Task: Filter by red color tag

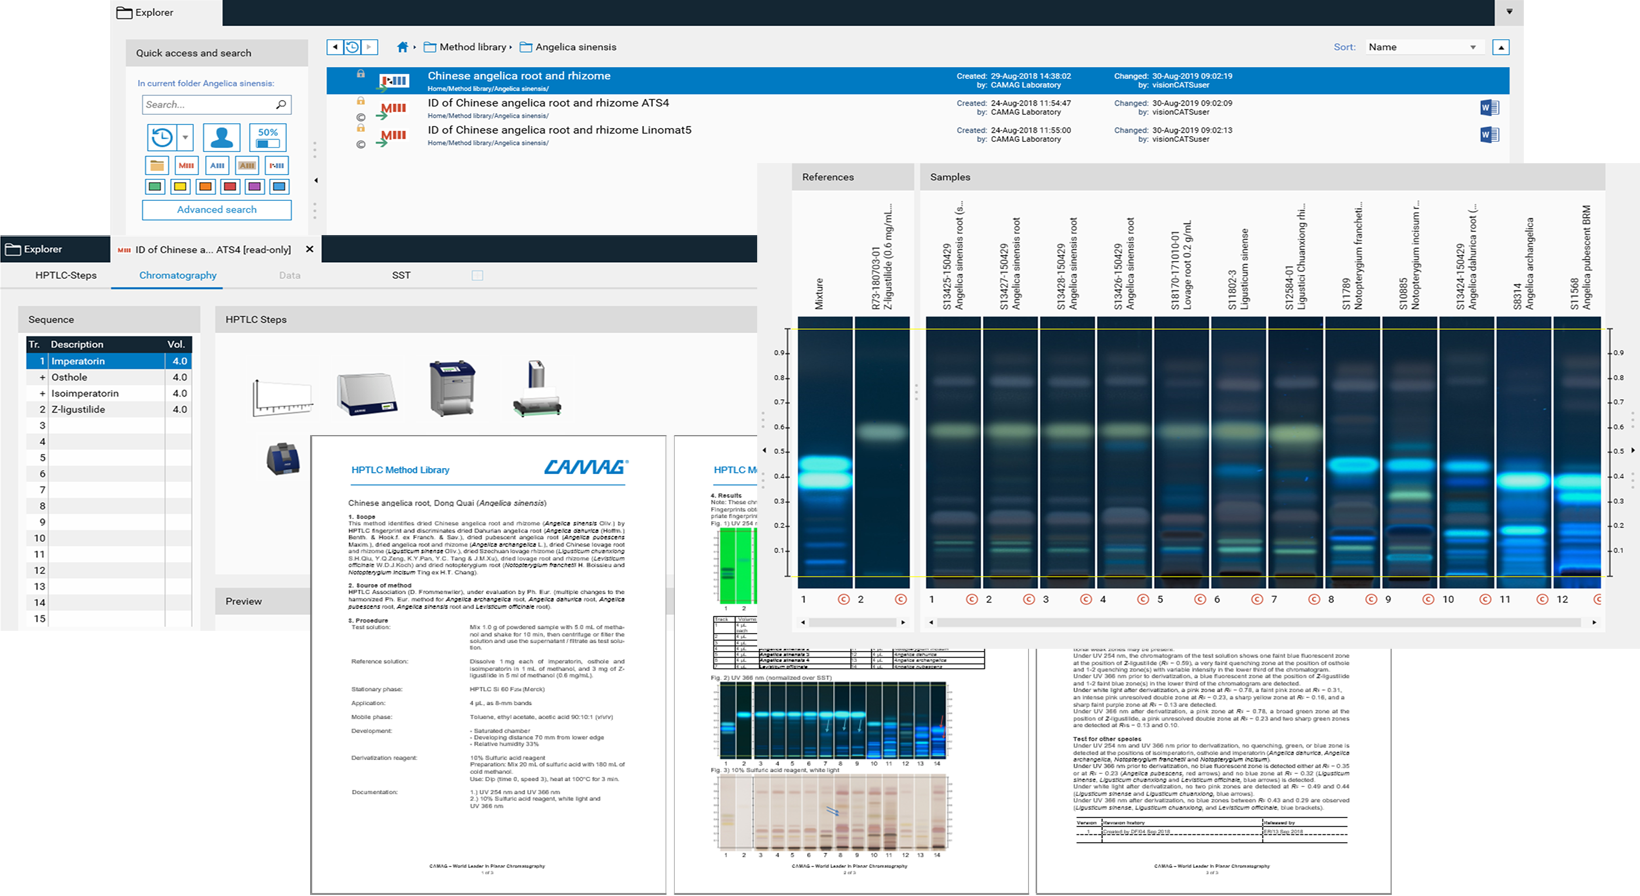Action: [x=230, y=187]
